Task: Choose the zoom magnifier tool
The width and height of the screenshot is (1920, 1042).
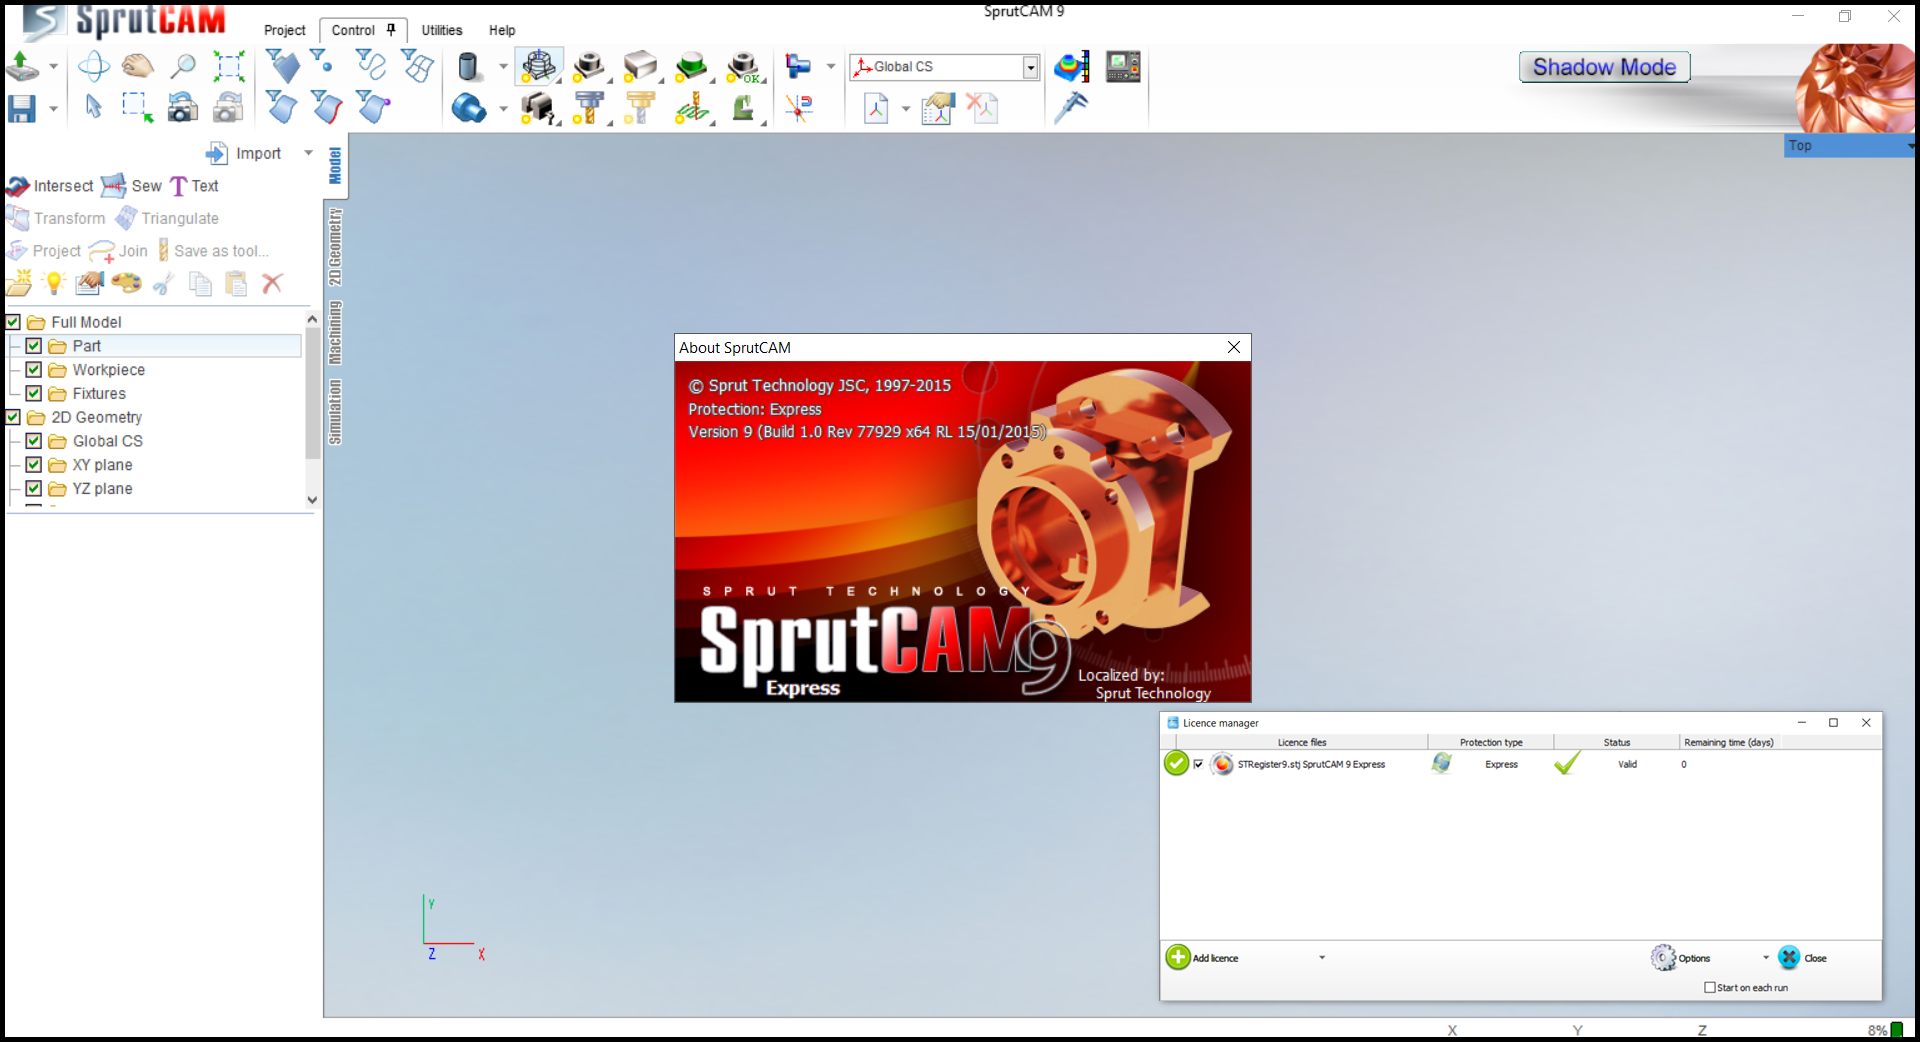Action: [x=183, y=67]
